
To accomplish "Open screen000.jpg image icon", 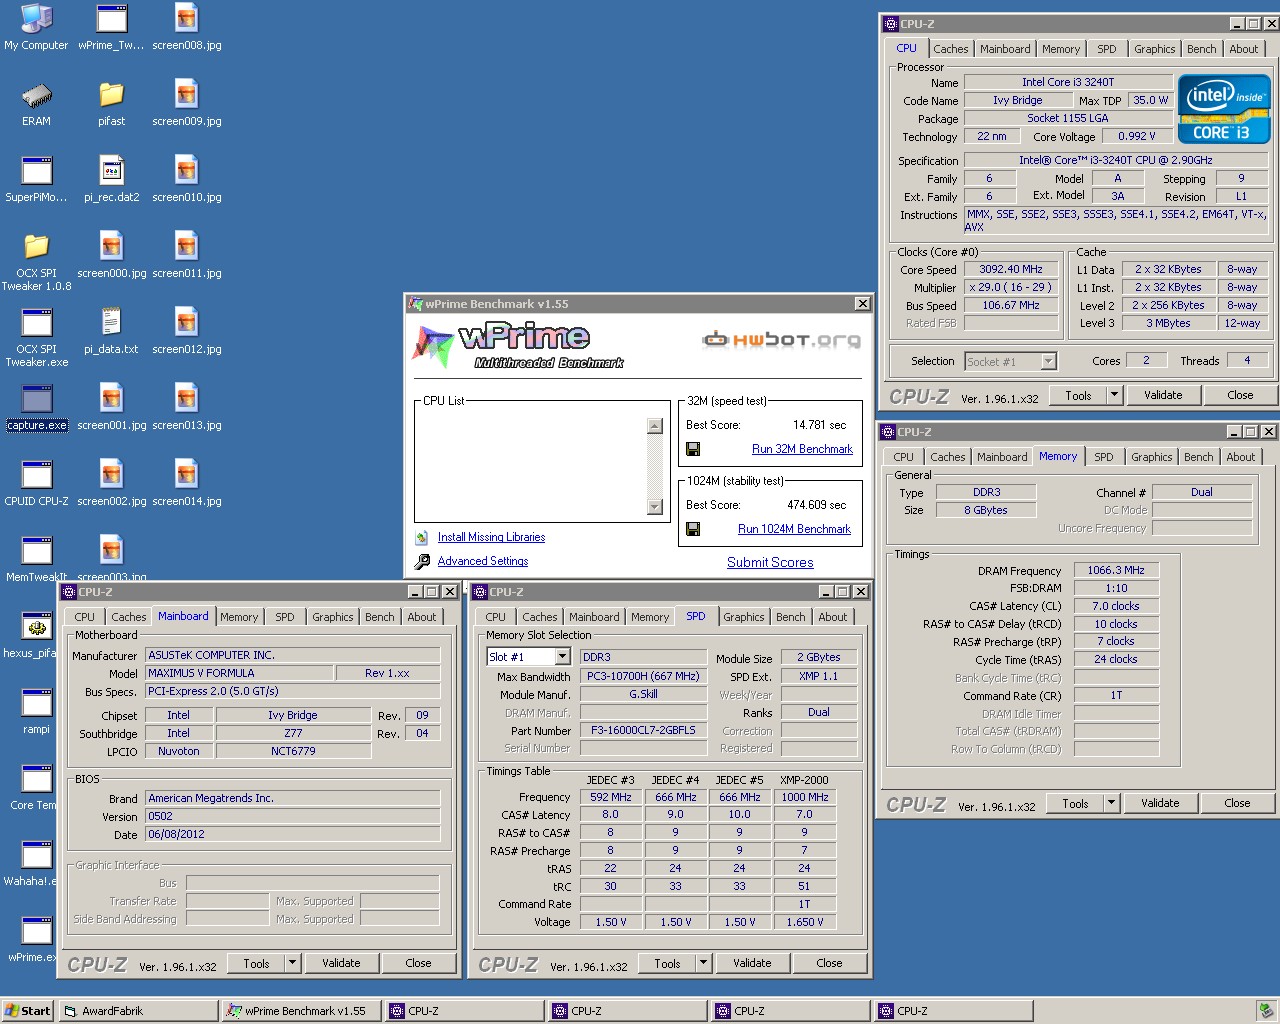I will (111, 256).
